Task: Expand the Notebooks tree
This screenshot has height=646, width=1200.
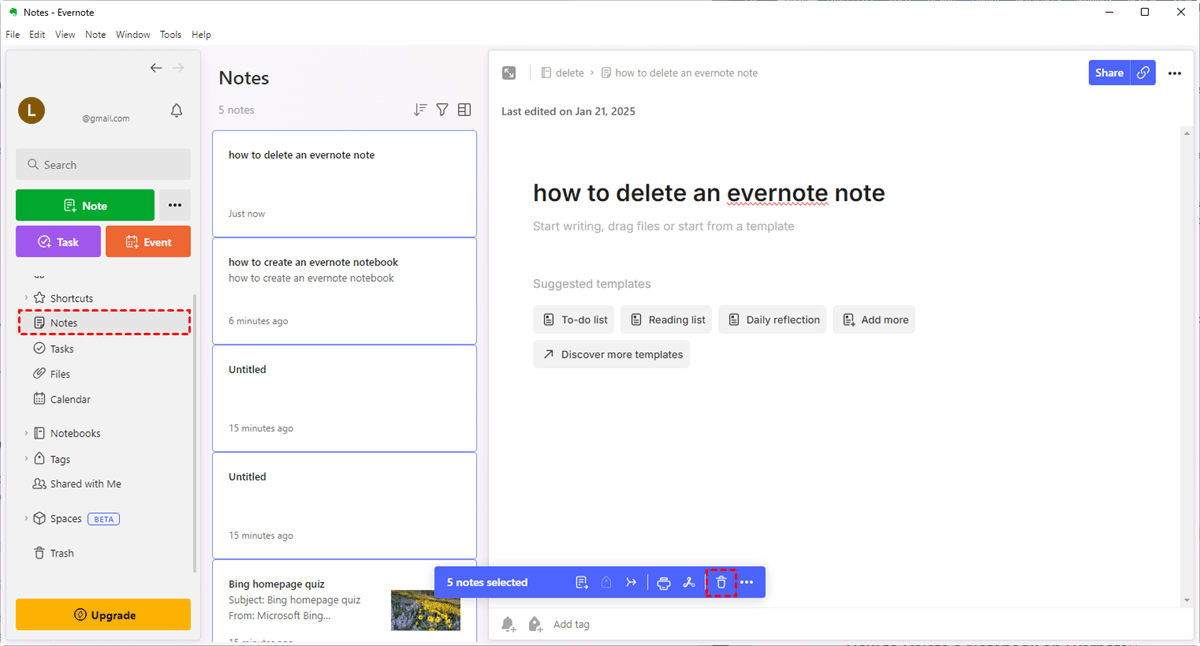Action: tap(27, 433)
